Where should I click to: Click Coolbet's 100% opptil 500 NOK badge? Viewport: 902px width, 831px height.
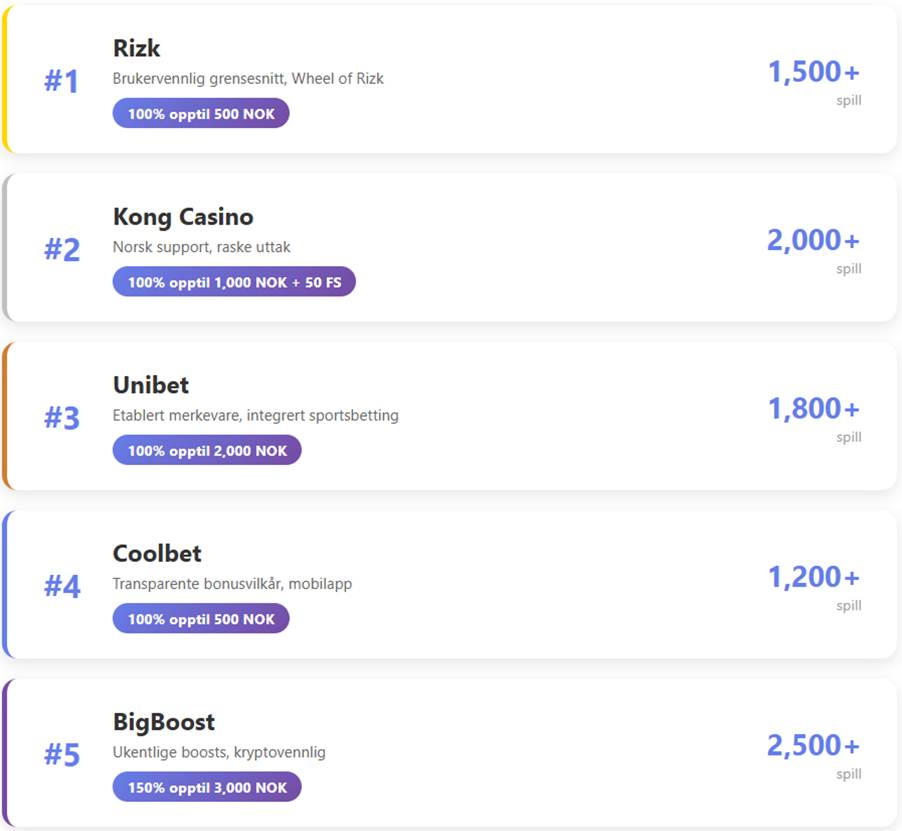(201, 619)
